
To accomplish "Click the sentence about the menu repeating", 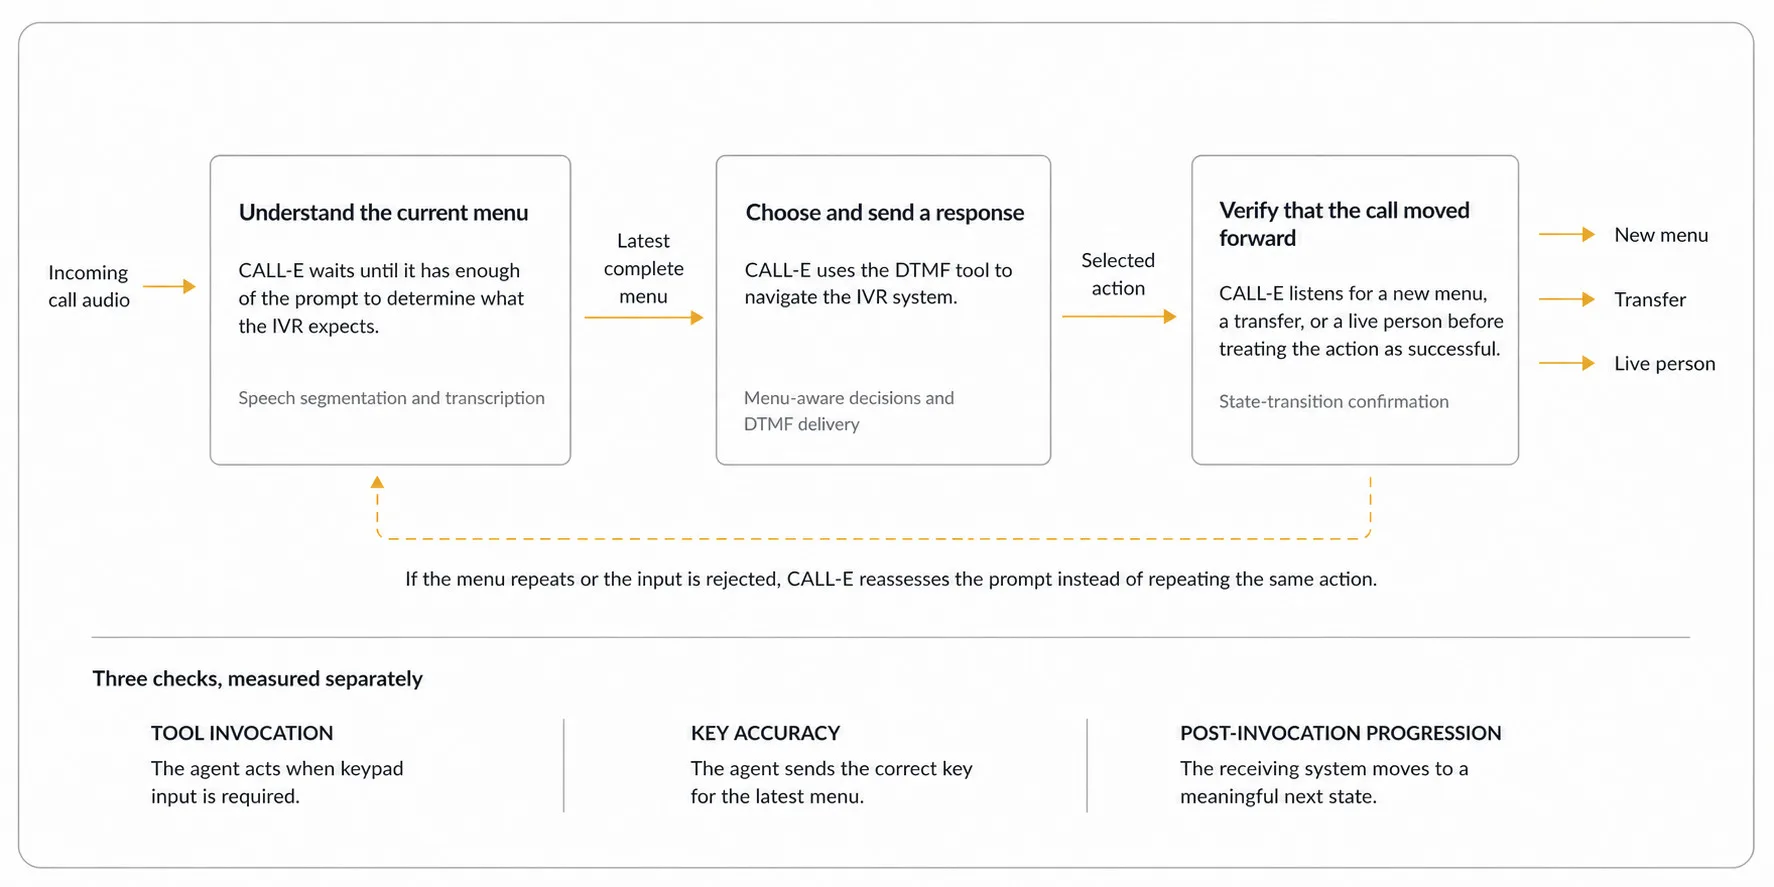I will click(891, 579).
